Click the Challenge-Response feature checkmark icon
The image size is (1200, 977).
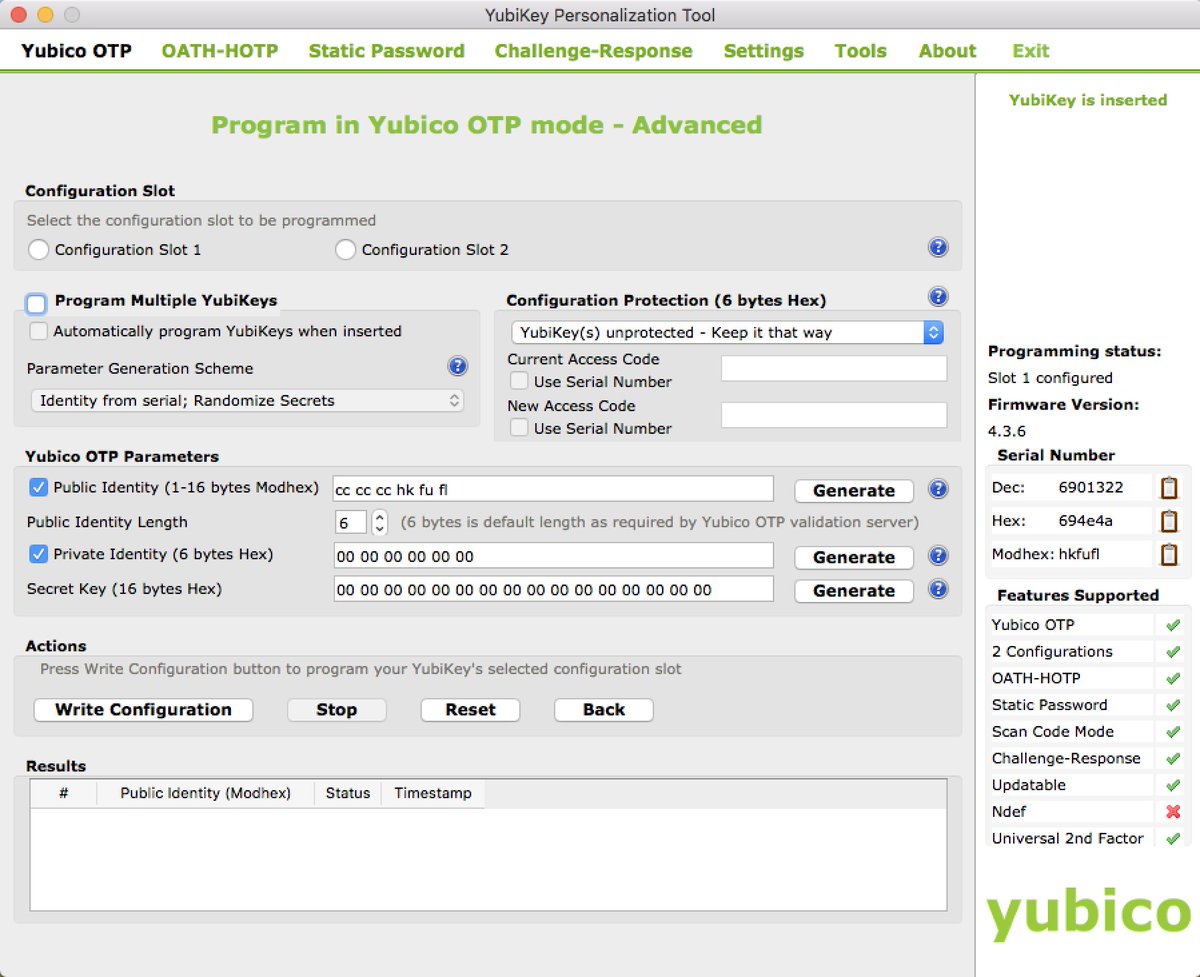point(1173,759)
